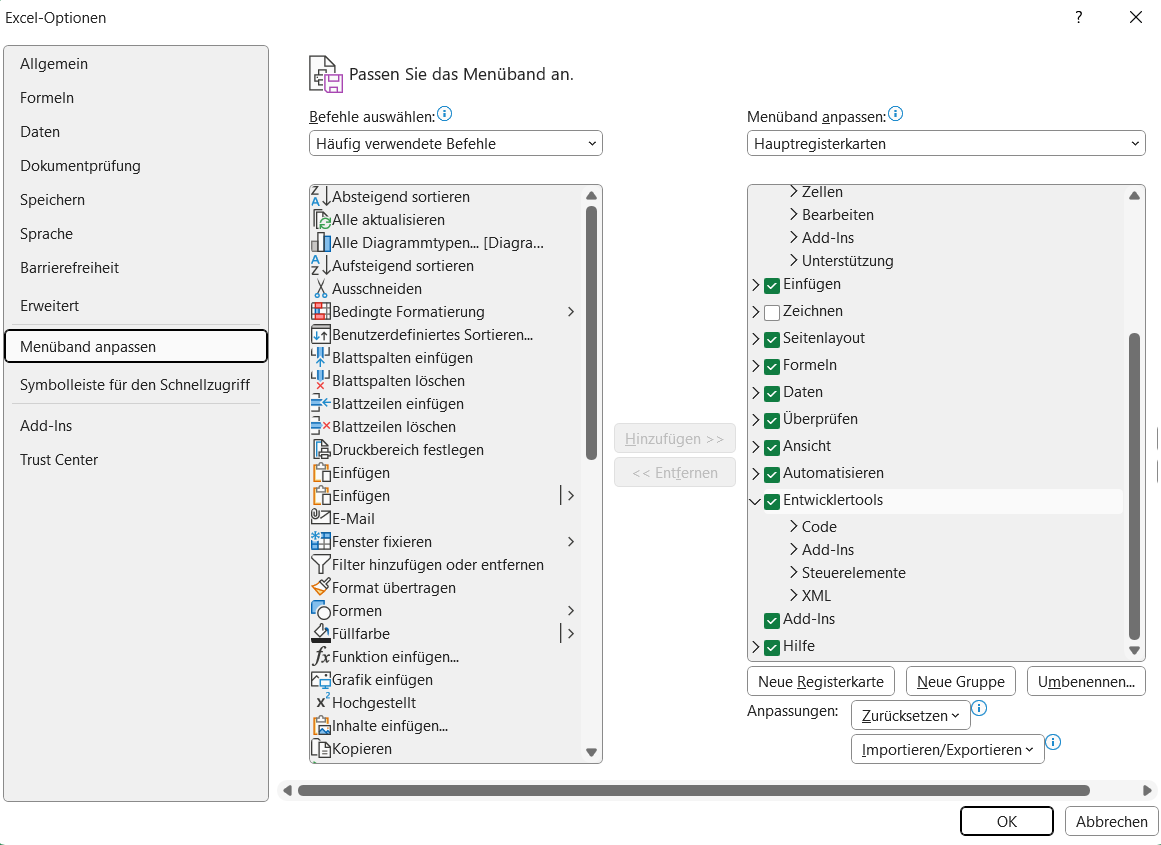Click the Blattzeilen einfügen icon
This screenshot has width=1161, height=845.
[x=321, y=404]
